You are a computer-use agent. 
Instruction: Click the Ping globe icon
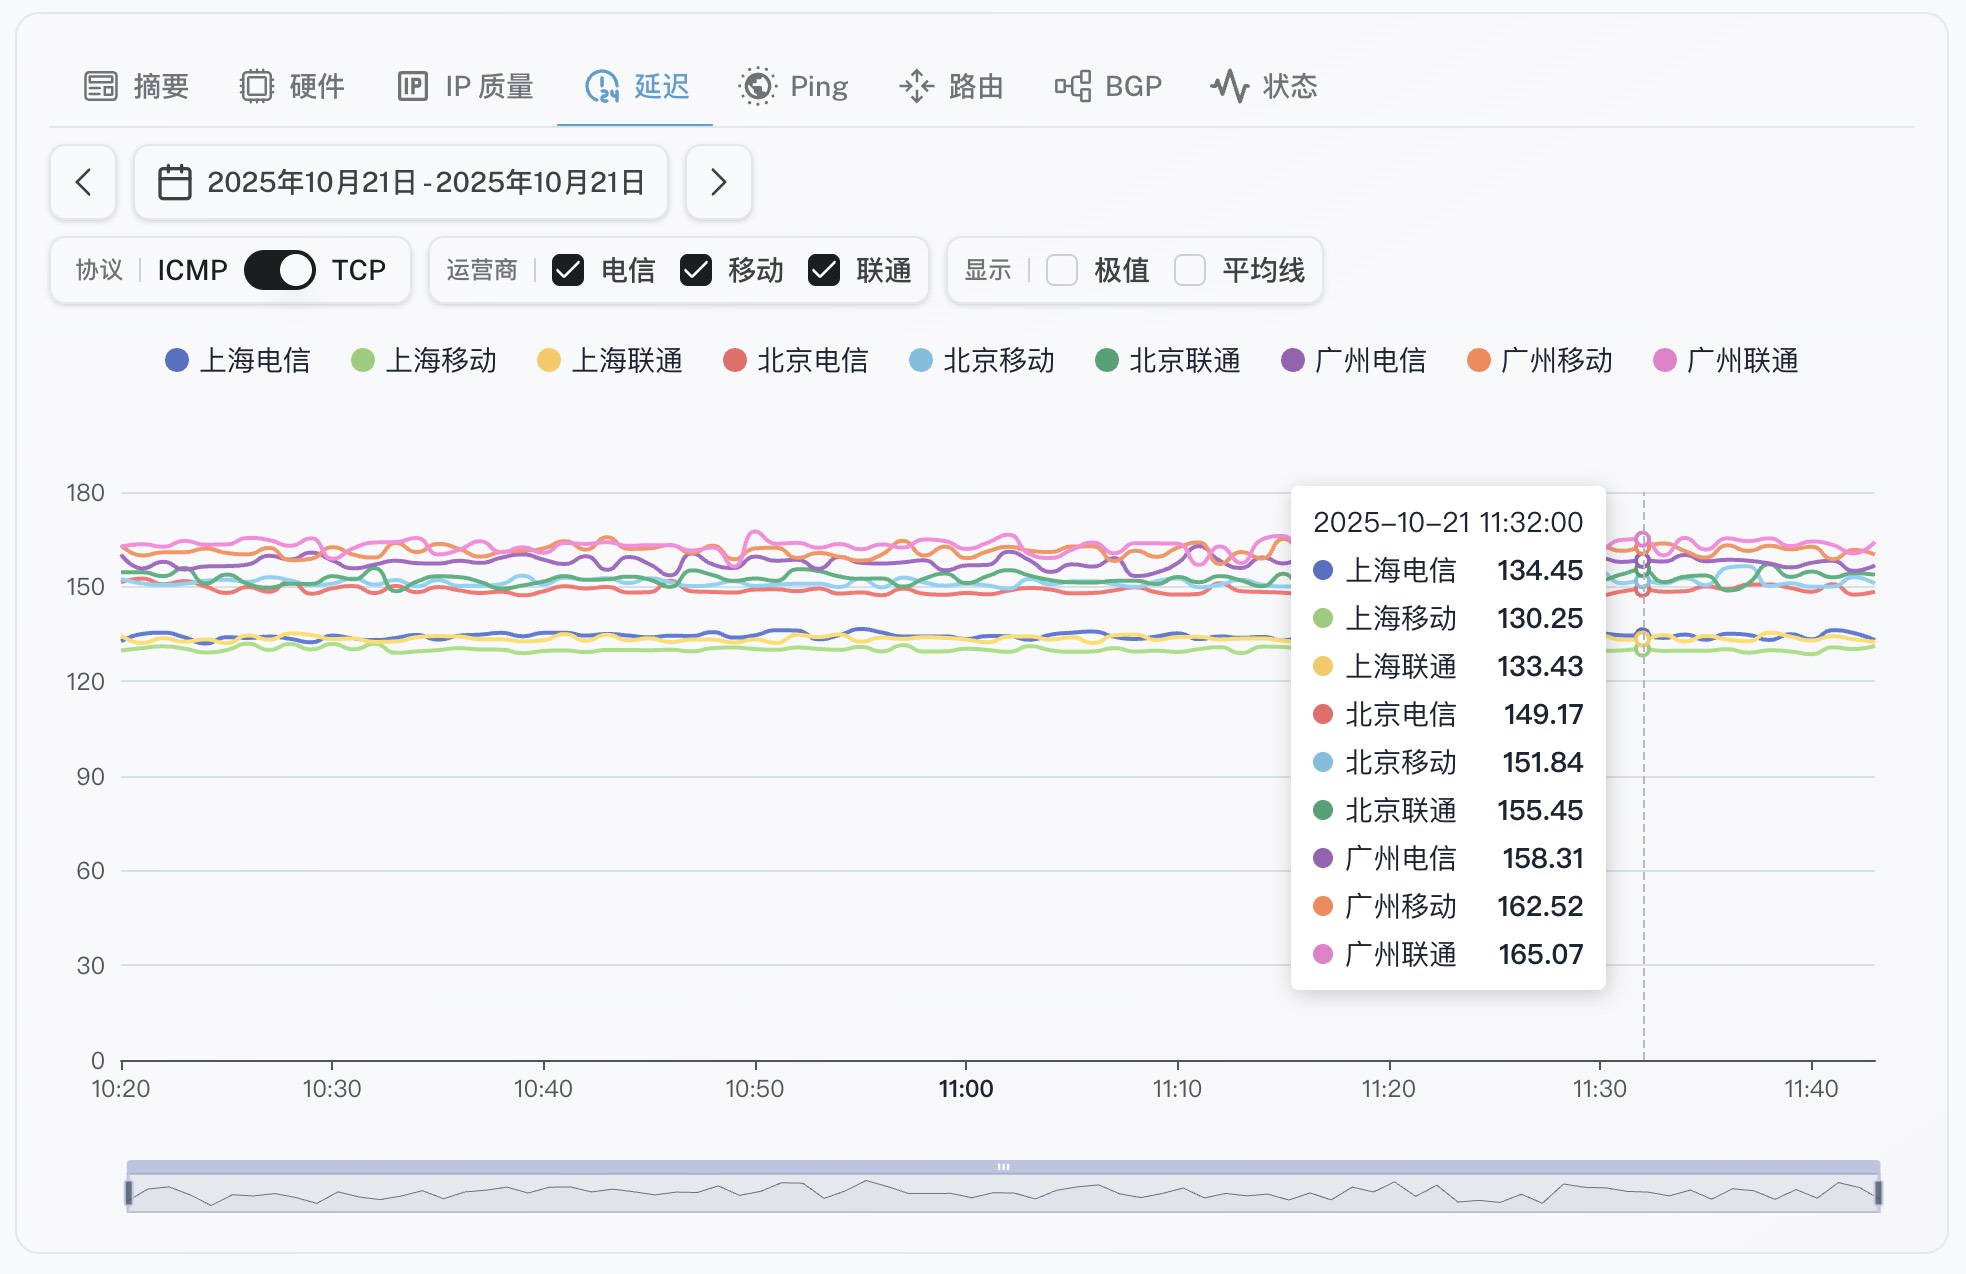[x=757, y=87]
